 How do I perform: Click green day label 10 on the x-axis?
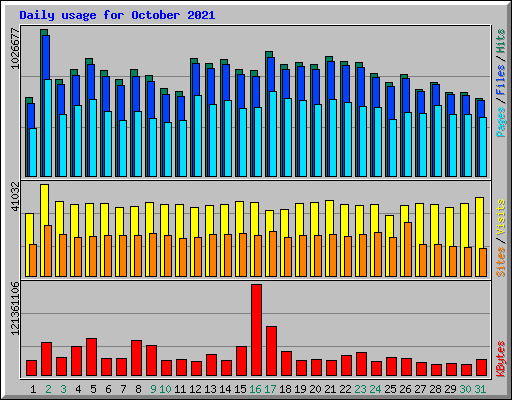click(x=165, y=389)
